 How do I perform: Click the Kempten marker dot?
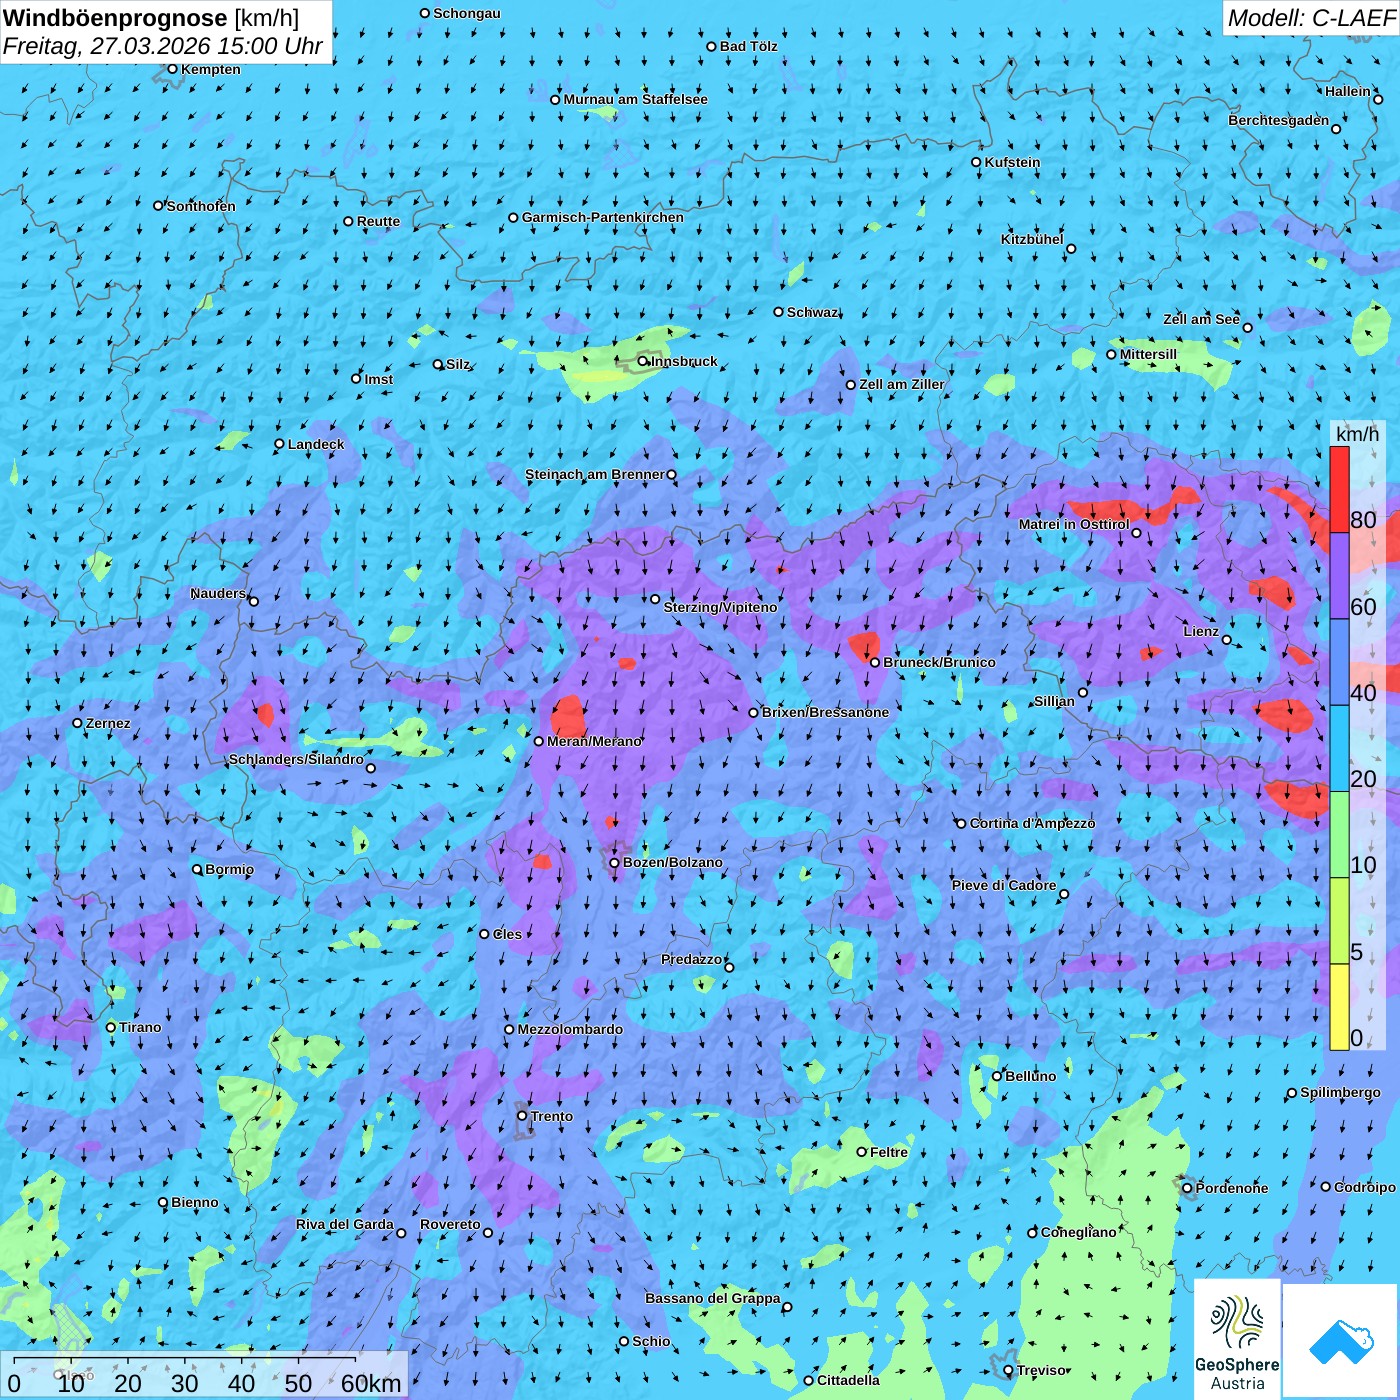(173, 69)
